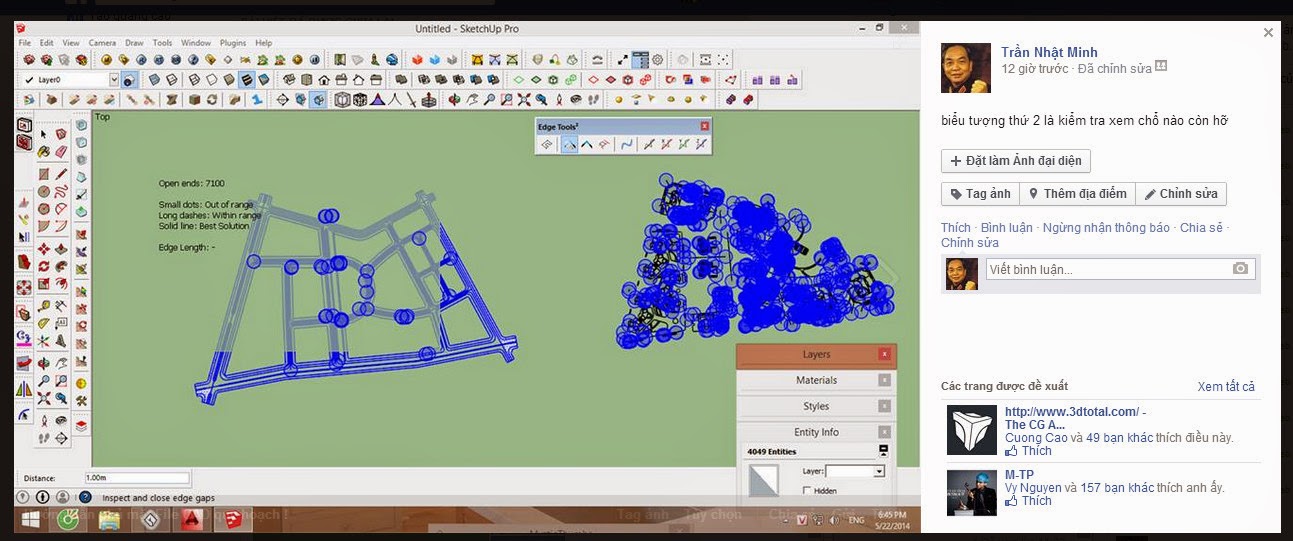The height and width of the screenshot is (541, 1293).
Task: Click the Distance input field
Action: coord(137,478)
